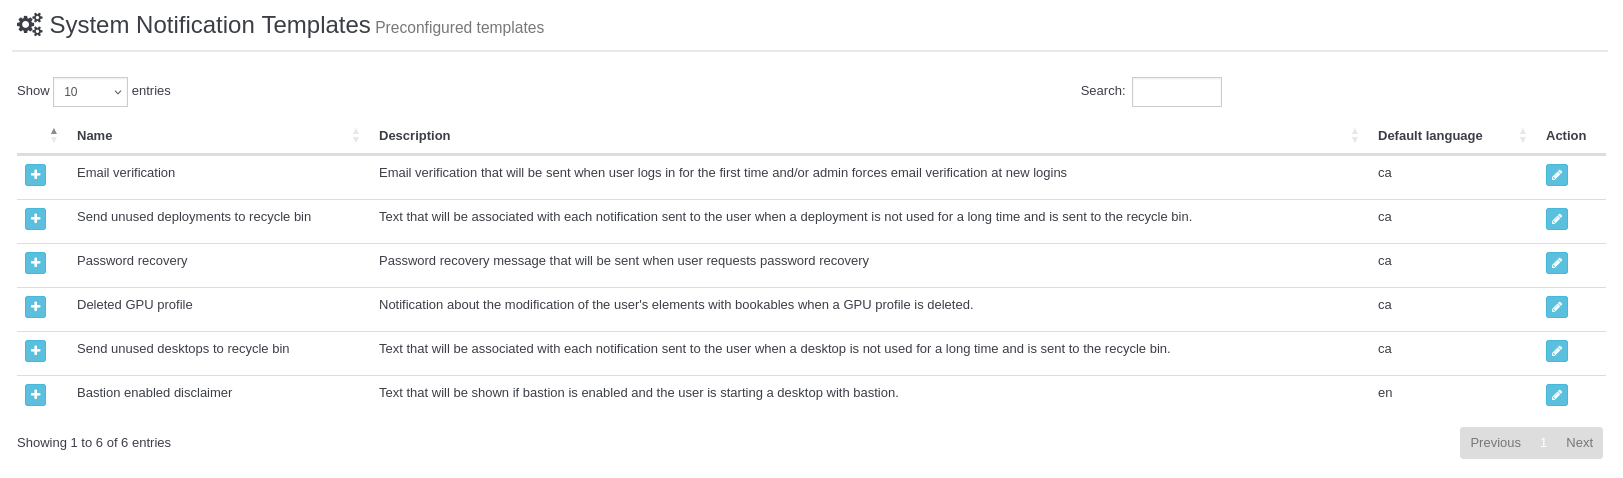Expand Deleted GPU profile row details

[35, 307]
